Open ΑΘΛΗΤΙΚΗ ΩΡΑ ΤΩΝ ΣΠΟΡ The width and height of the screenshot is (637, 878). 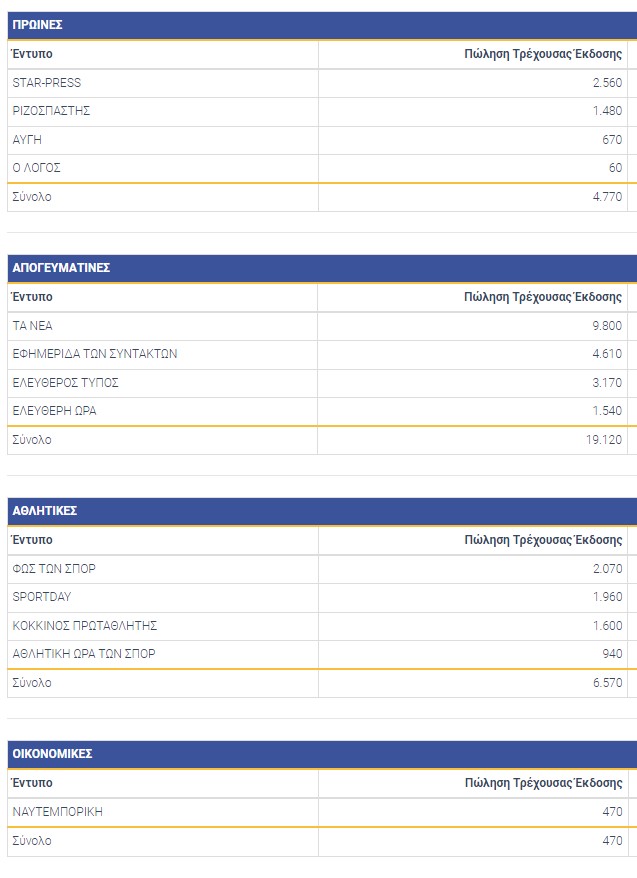[84, 654]
